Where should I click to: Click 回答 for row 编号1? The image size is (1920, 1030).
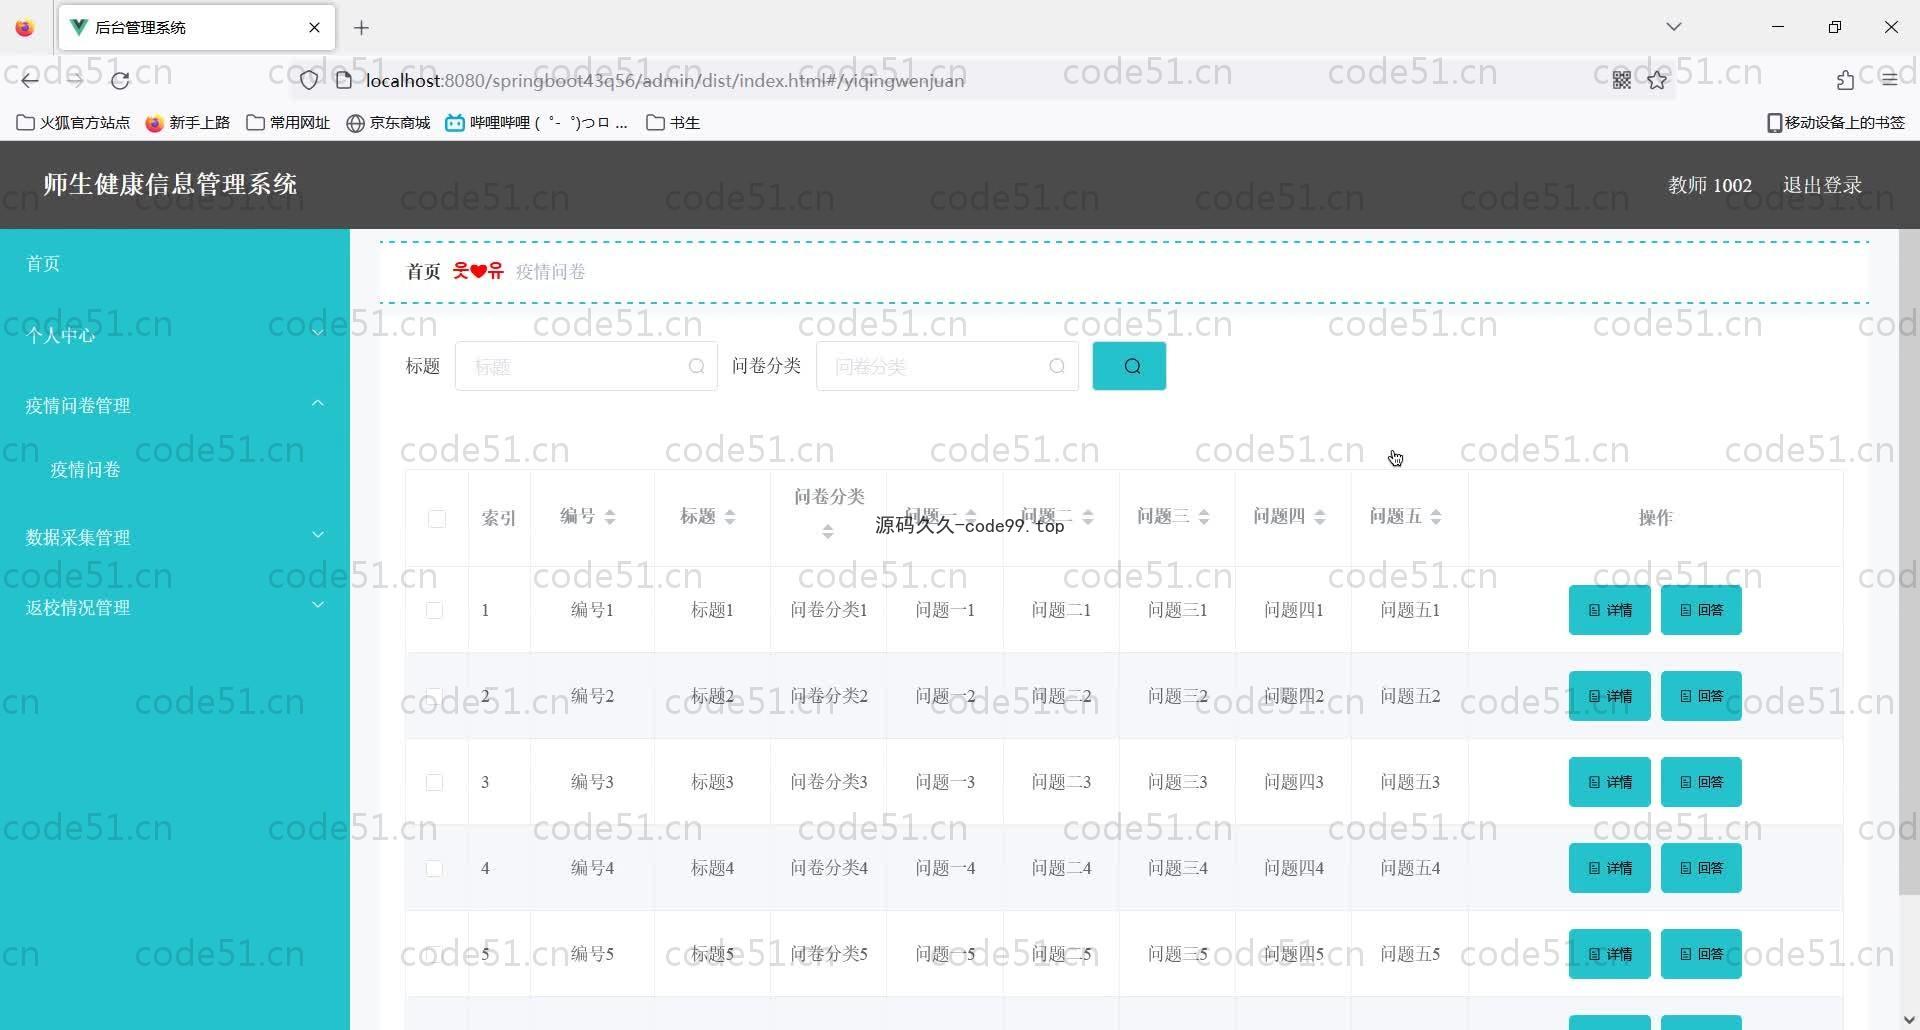click(1701, 610)
